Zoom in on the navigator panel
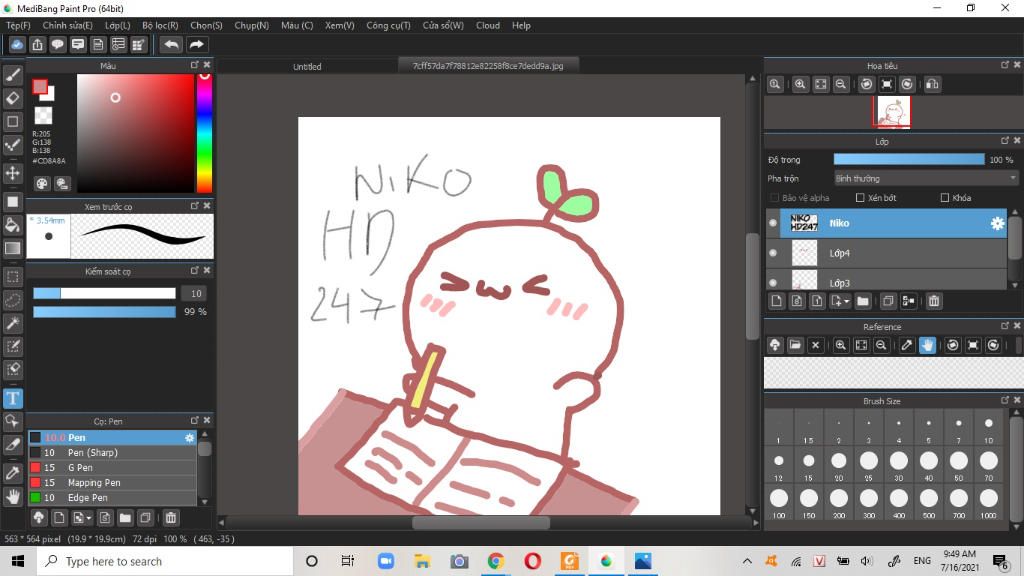Image resolution: width=1024 pixels, height=576 pixels. [800, 84]
